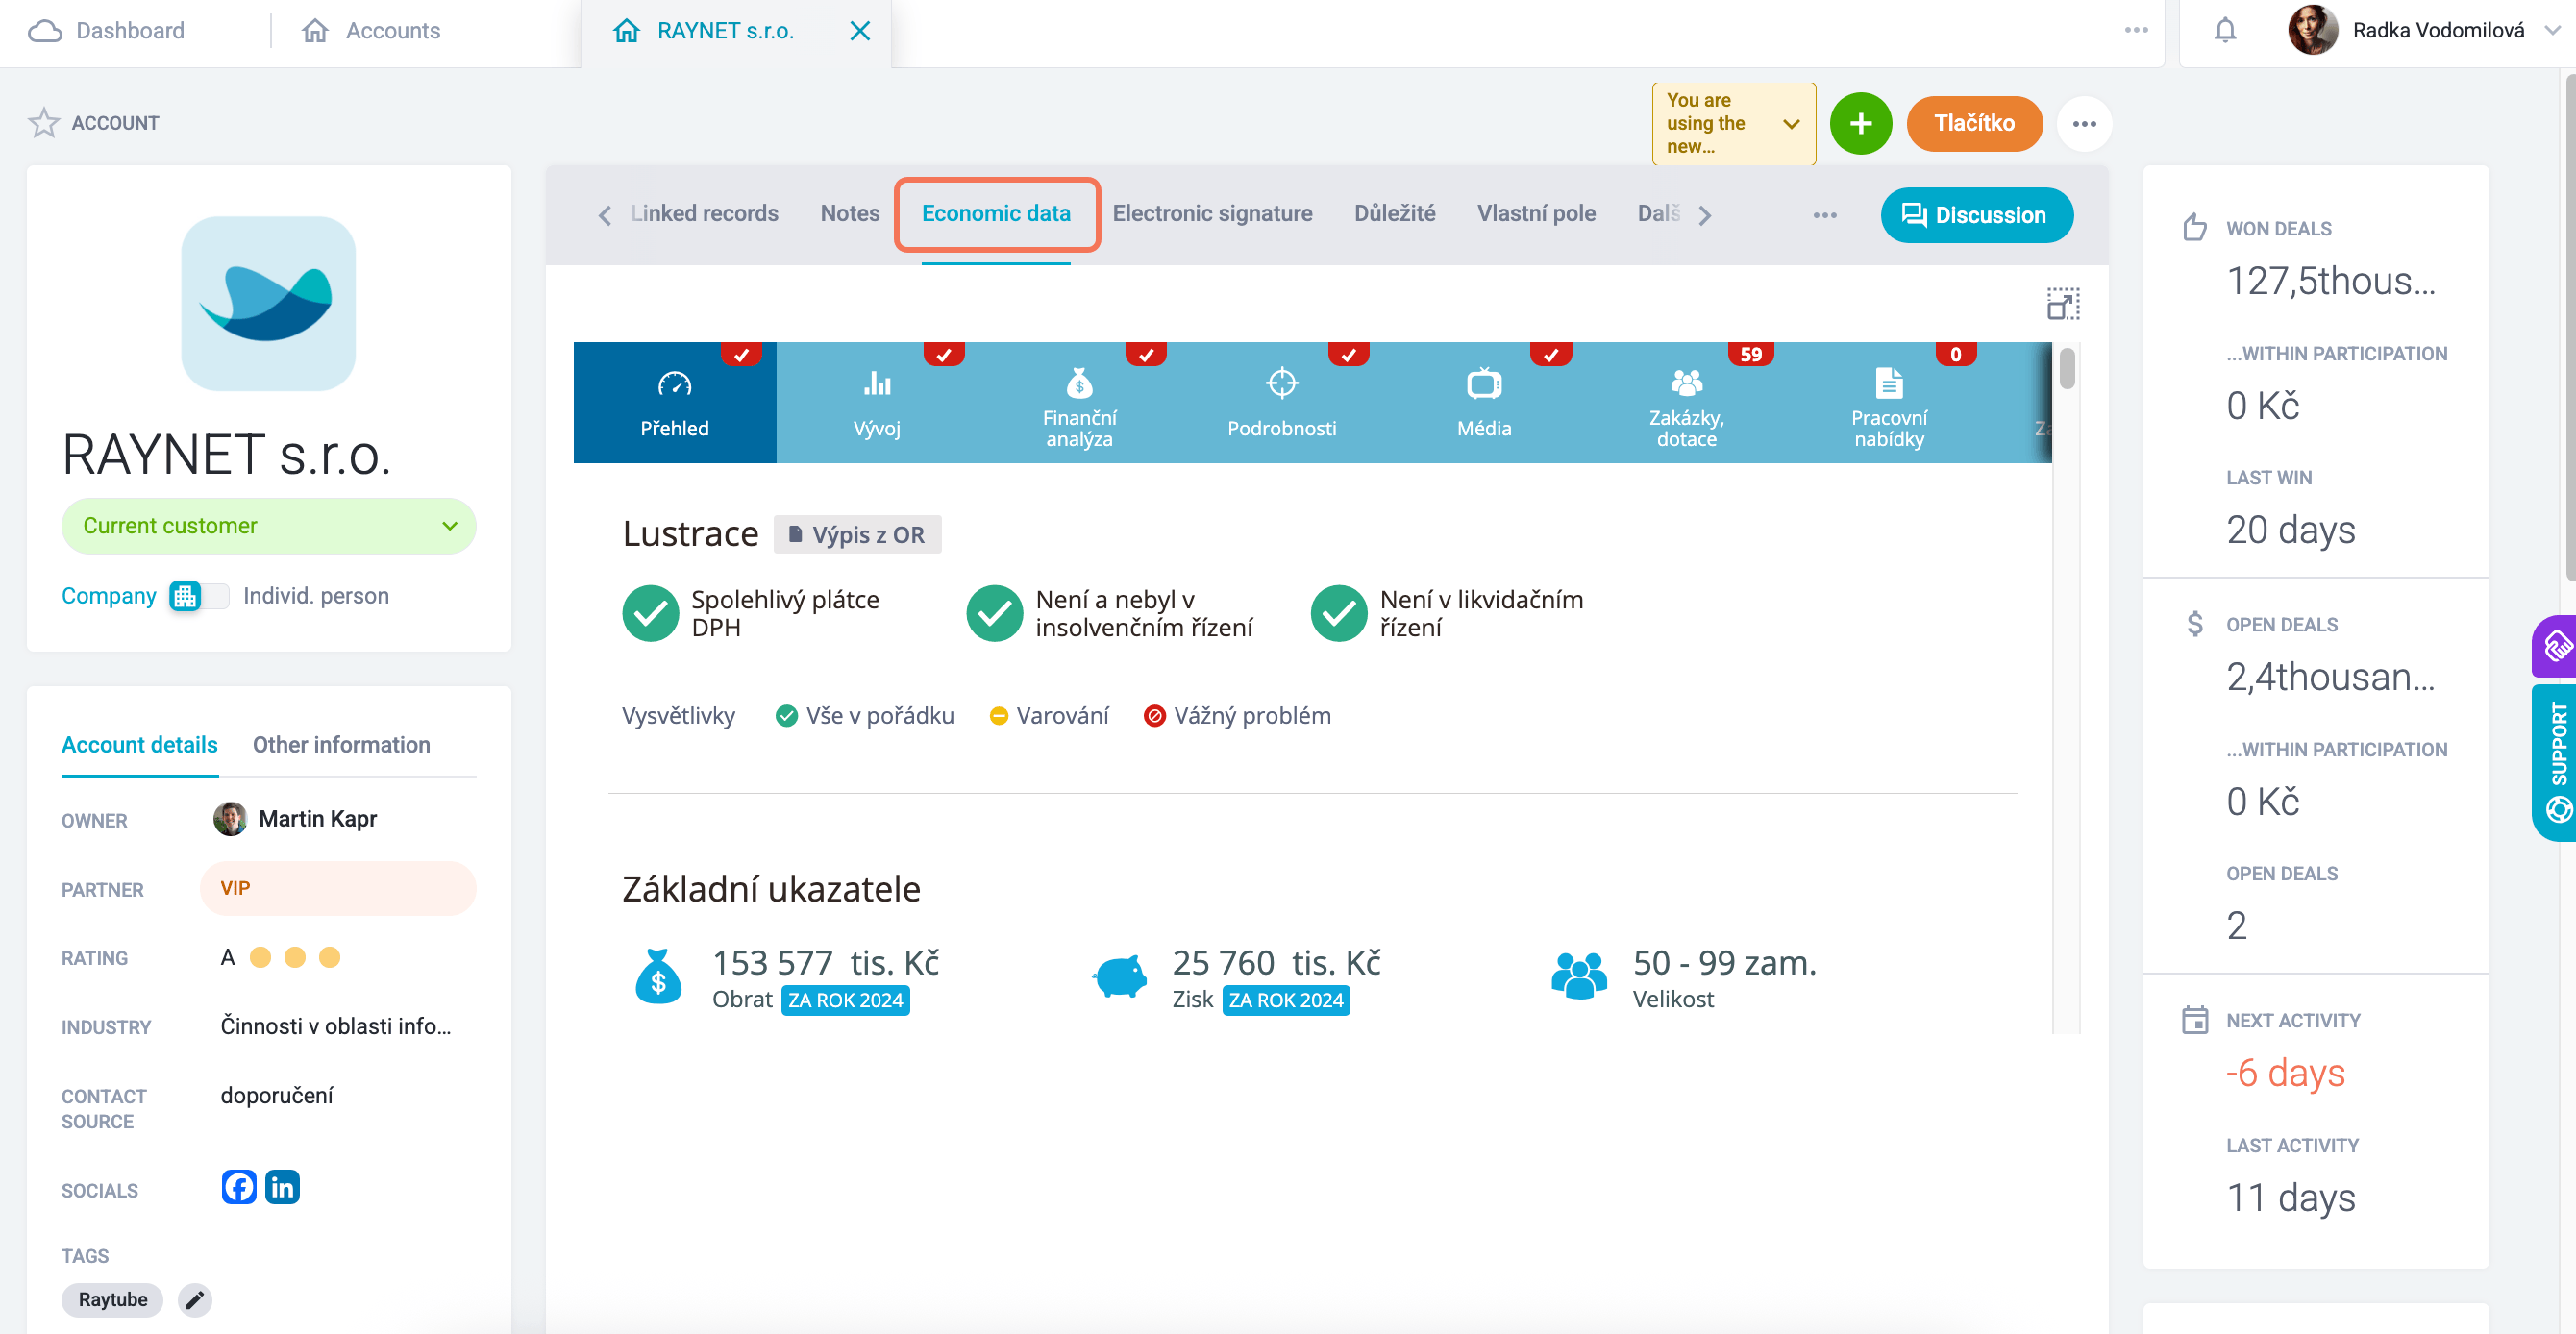Open the Pracovní nabídky section

[x=1889, y=403]
